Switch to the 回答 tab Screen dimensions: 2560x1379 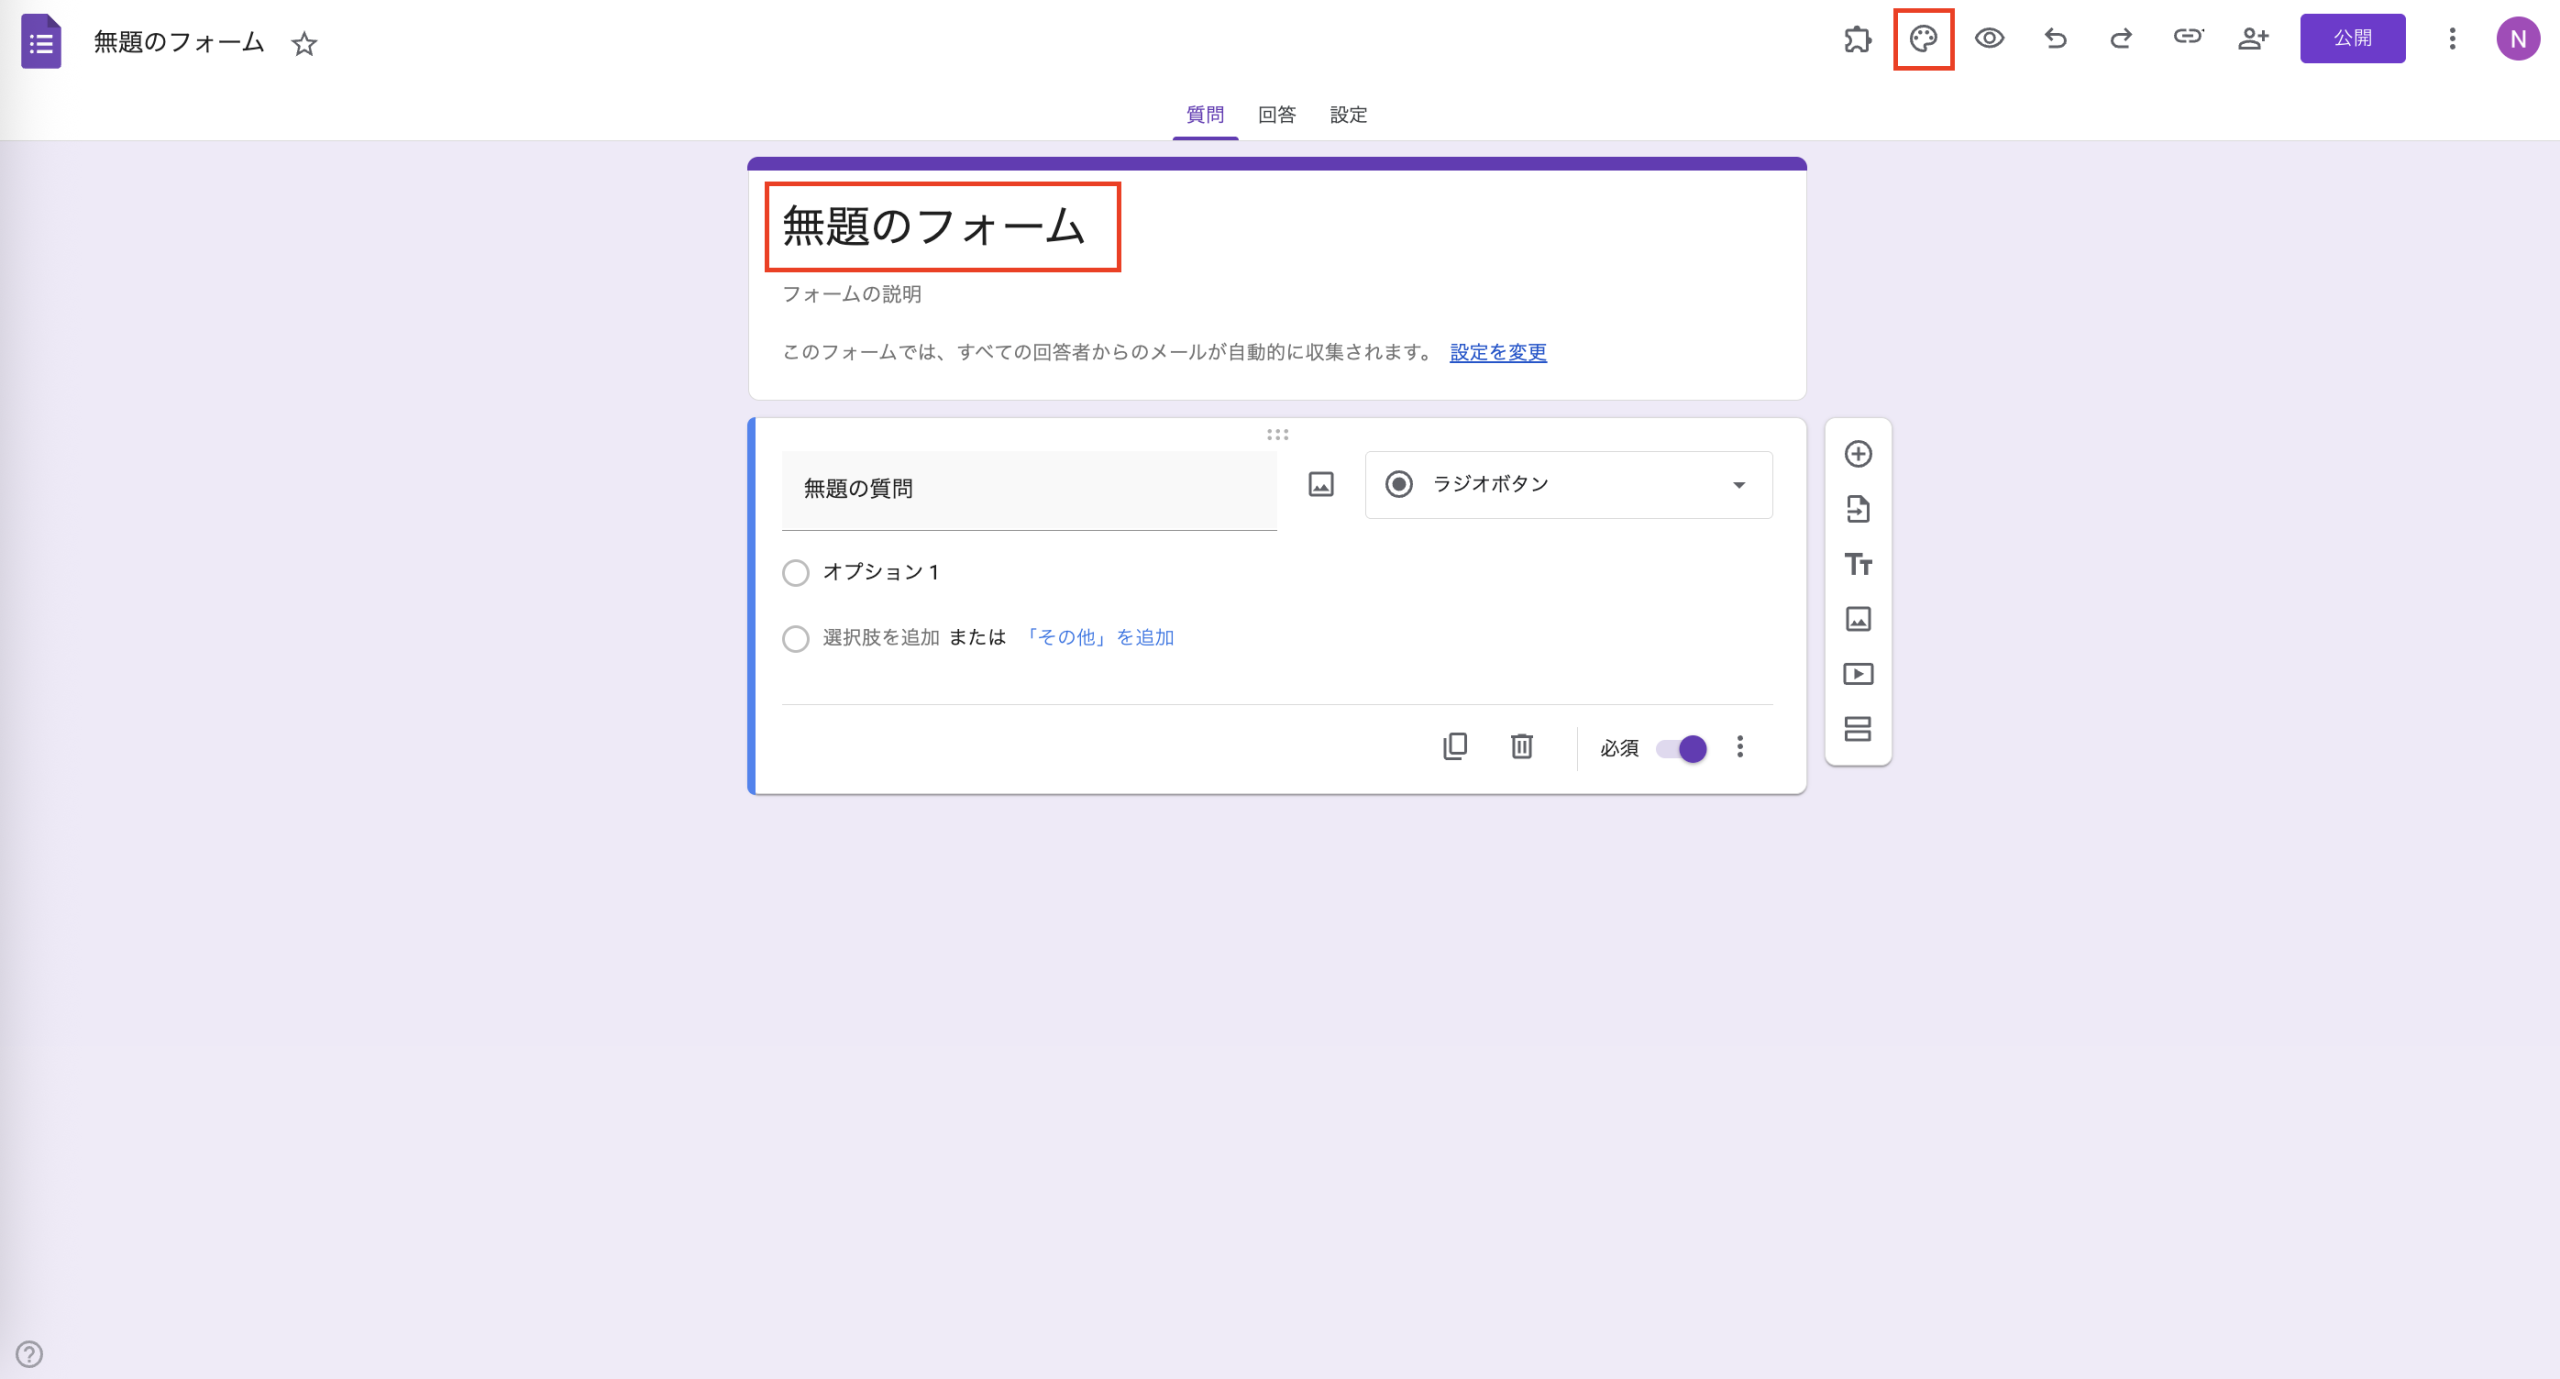tap(1276, 115)
